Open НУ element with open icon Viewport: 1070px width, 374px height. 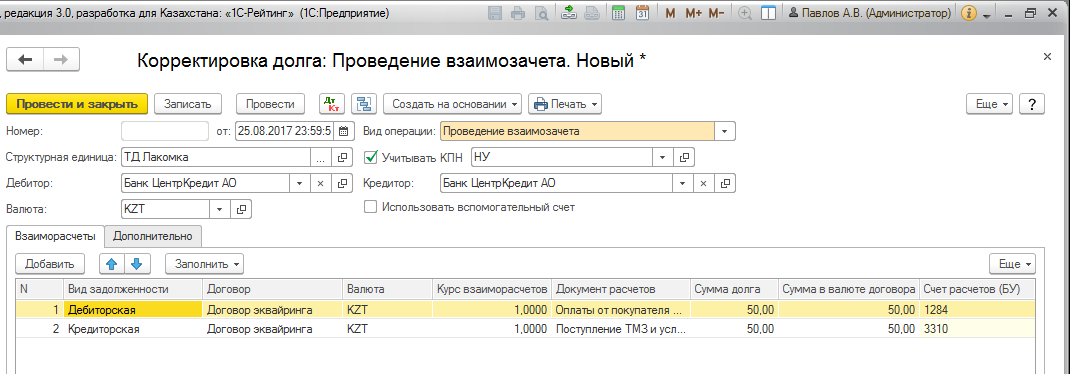point(683,158)
